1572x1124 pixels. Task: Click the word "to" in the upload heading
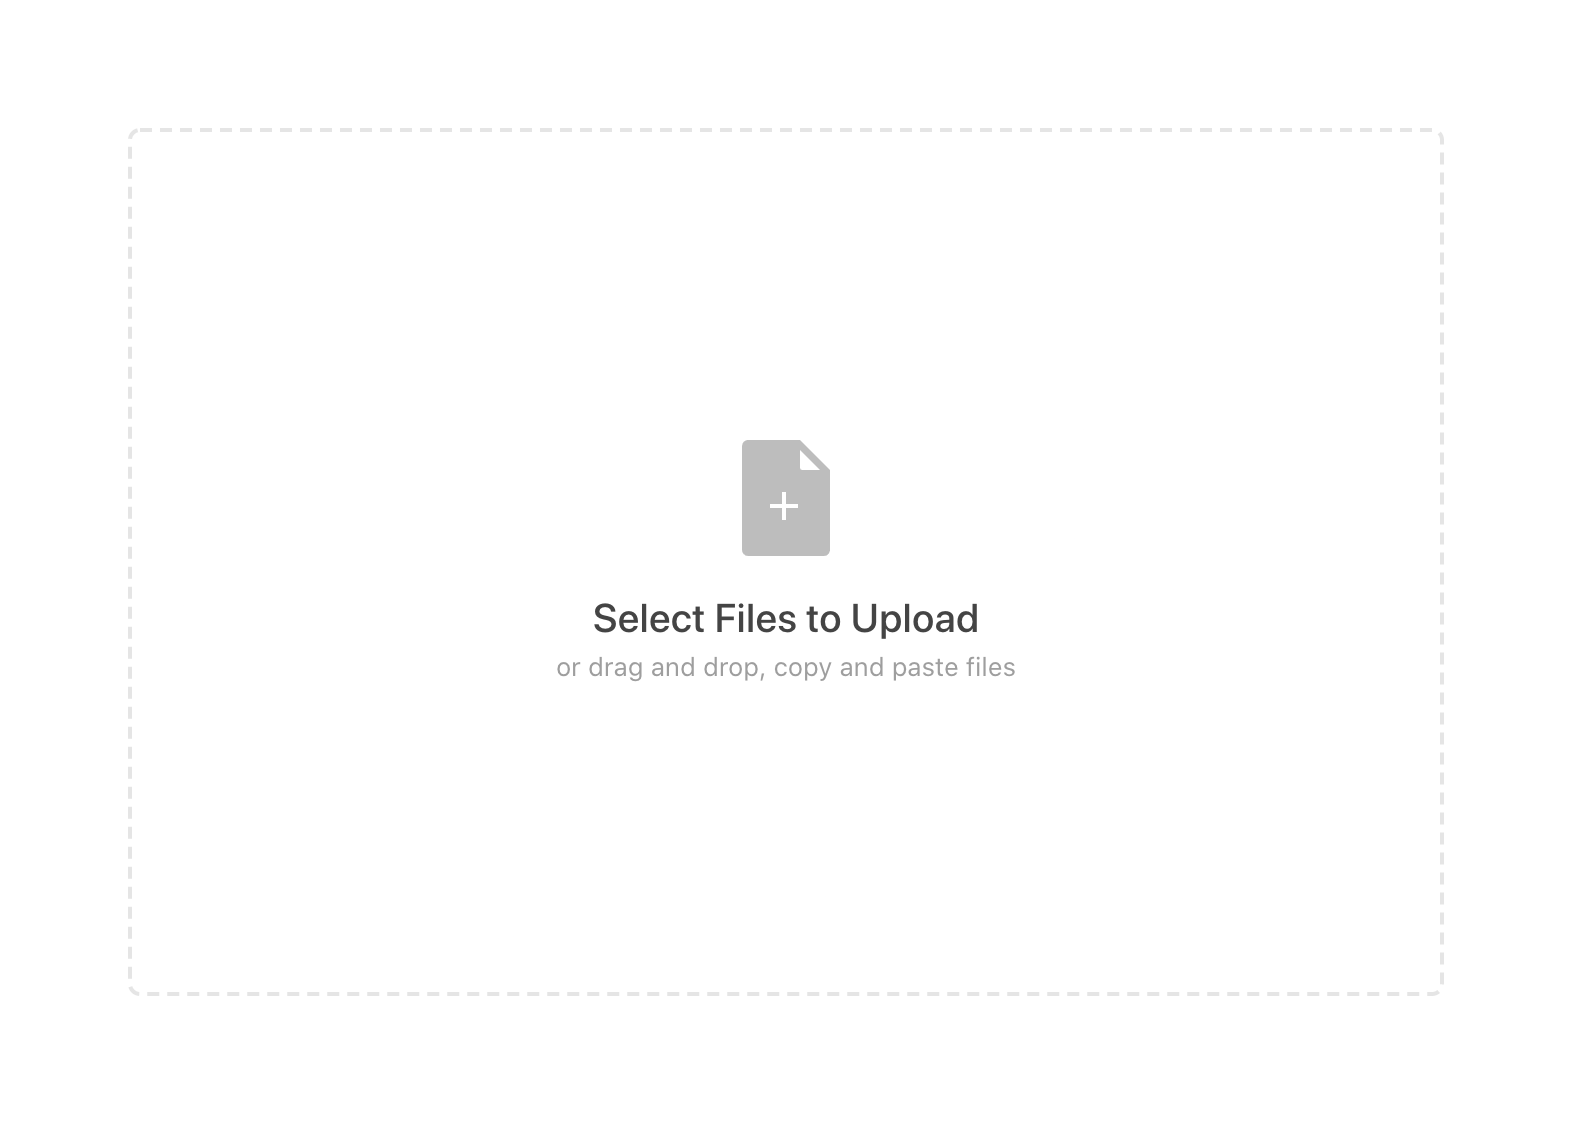pyautogui.click(x=824, y=620)
